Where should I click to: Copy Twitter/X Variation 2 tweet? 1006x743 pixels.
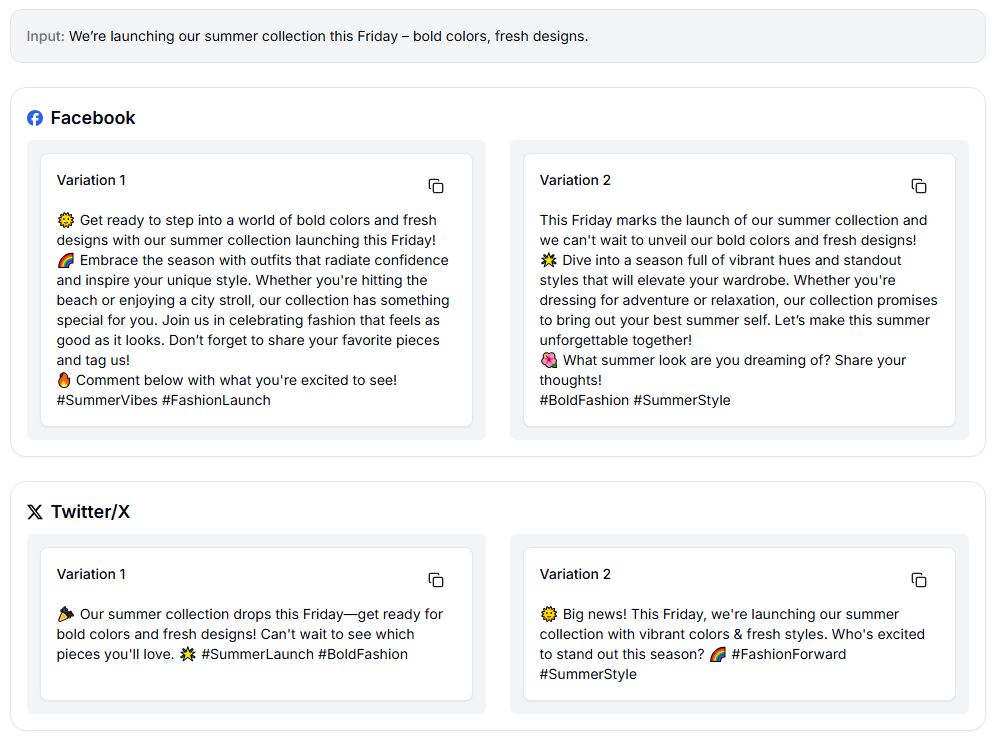coord(919,580)
